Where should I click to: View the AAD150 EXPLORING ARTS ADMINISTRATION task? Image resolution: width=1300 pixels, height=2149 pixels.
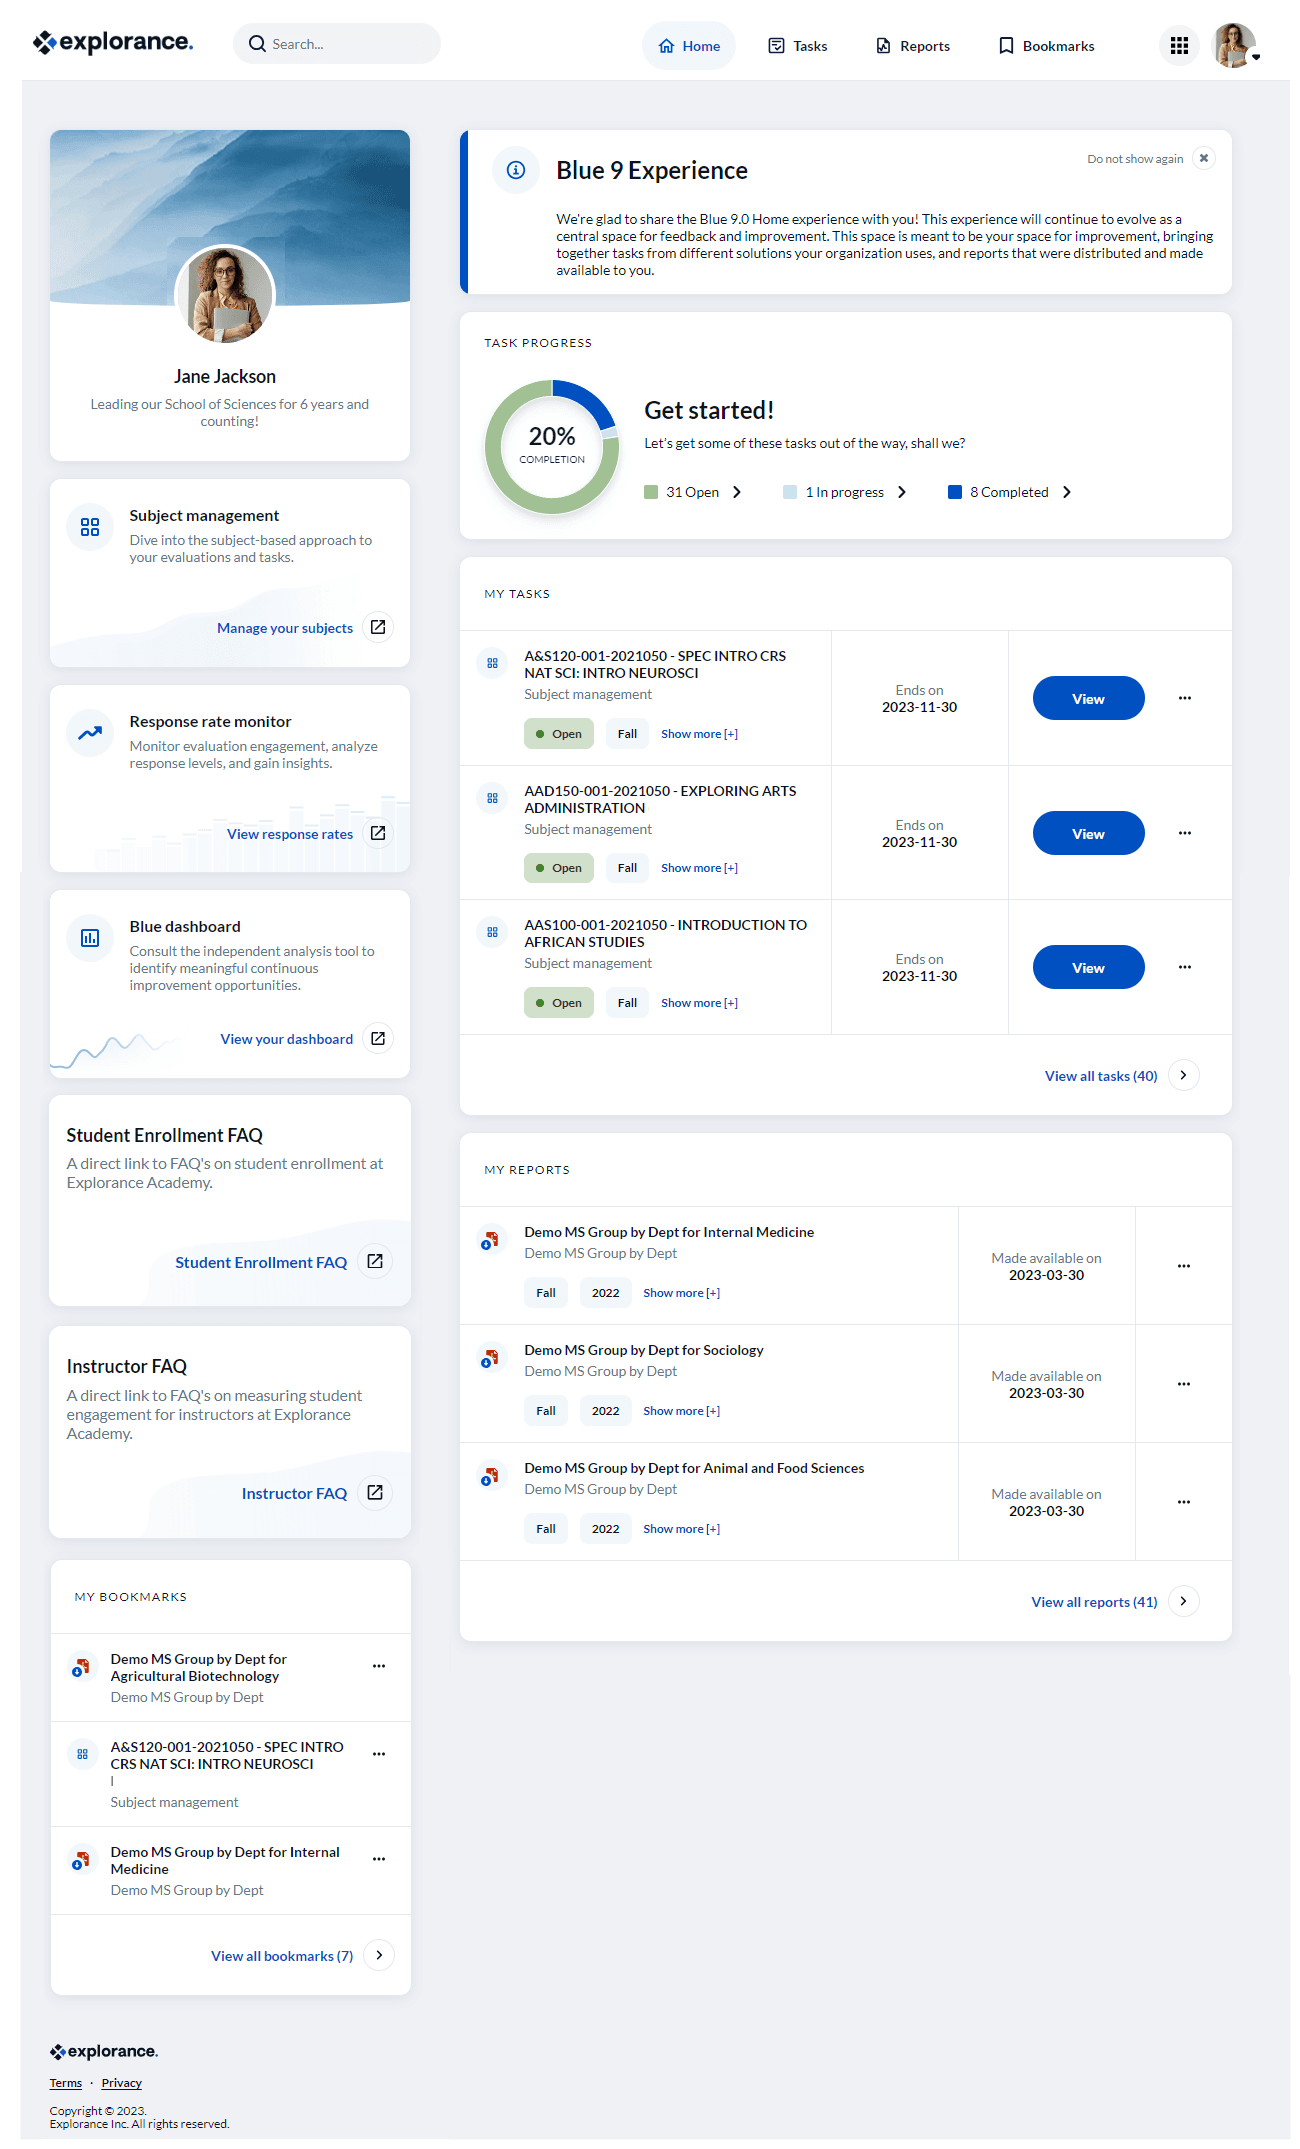(1088, 833)
